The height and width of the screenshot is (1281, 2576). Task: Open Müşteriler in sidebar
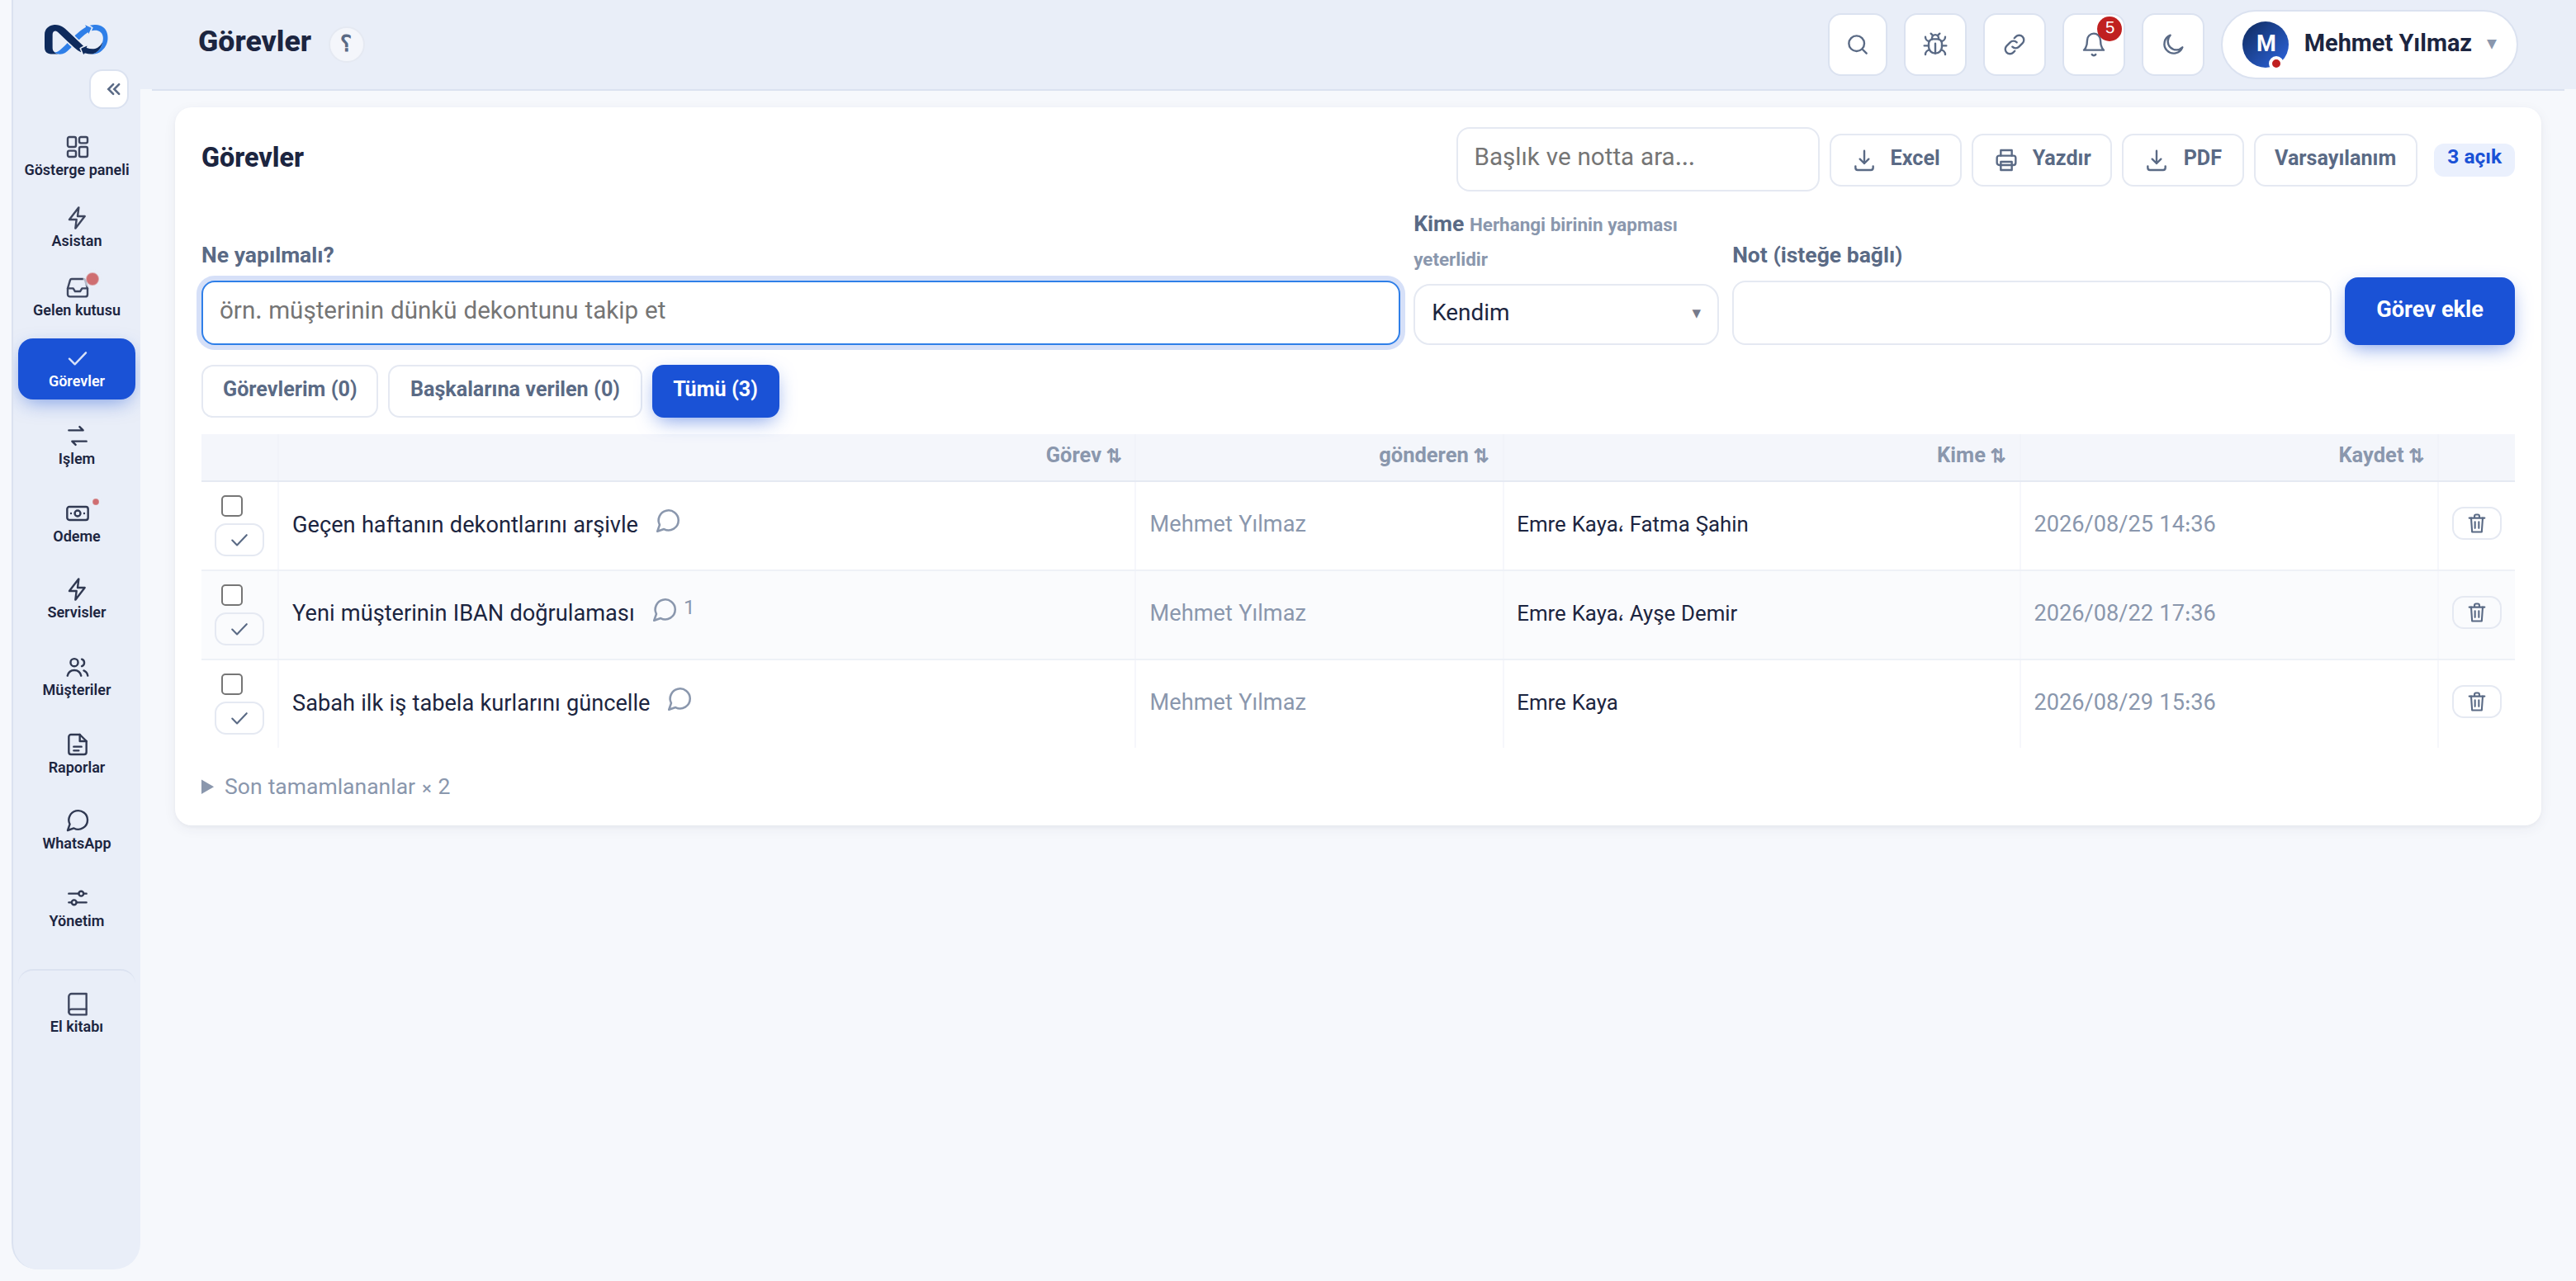click(x=77, y=677)
